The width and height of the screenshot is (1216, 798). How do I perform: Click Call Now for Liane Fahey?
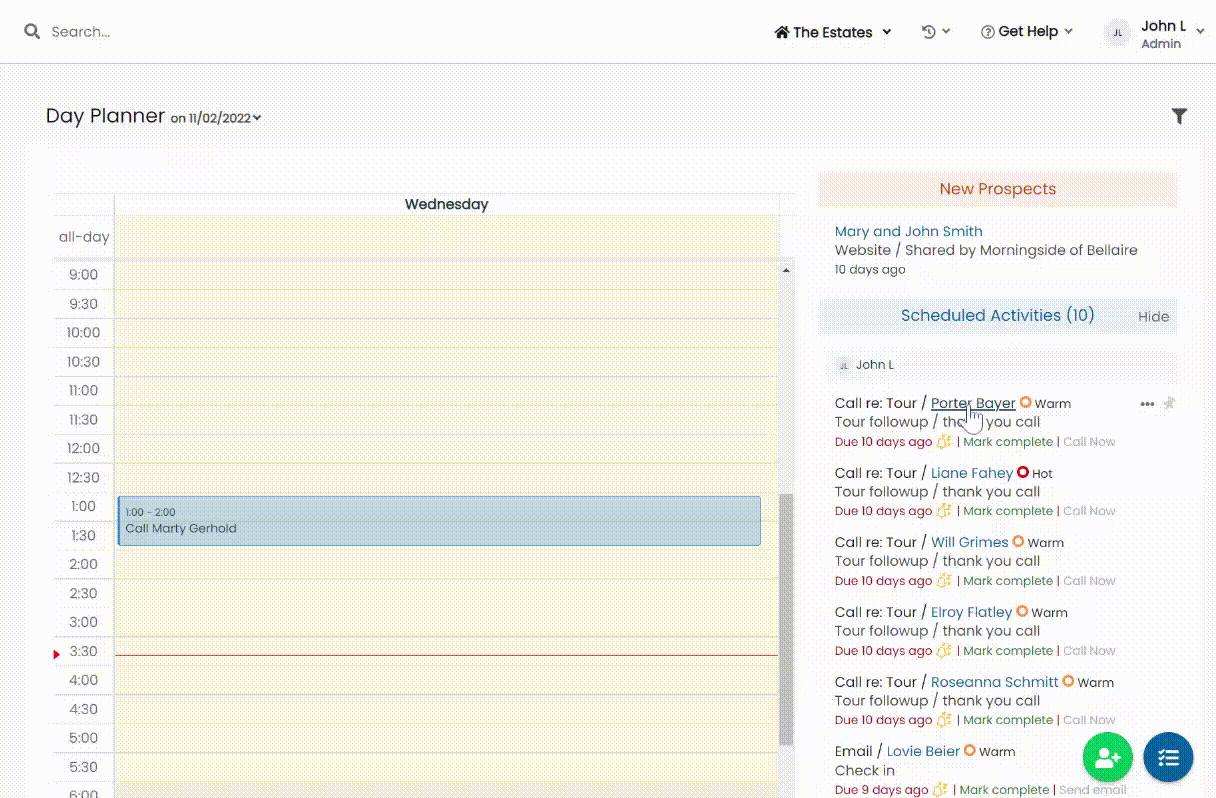click(1089, 511)
